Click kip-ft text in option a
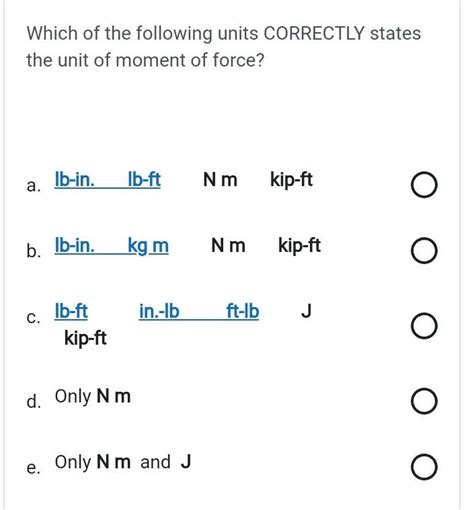Viewport: 474px width, 510px height. 292,180
